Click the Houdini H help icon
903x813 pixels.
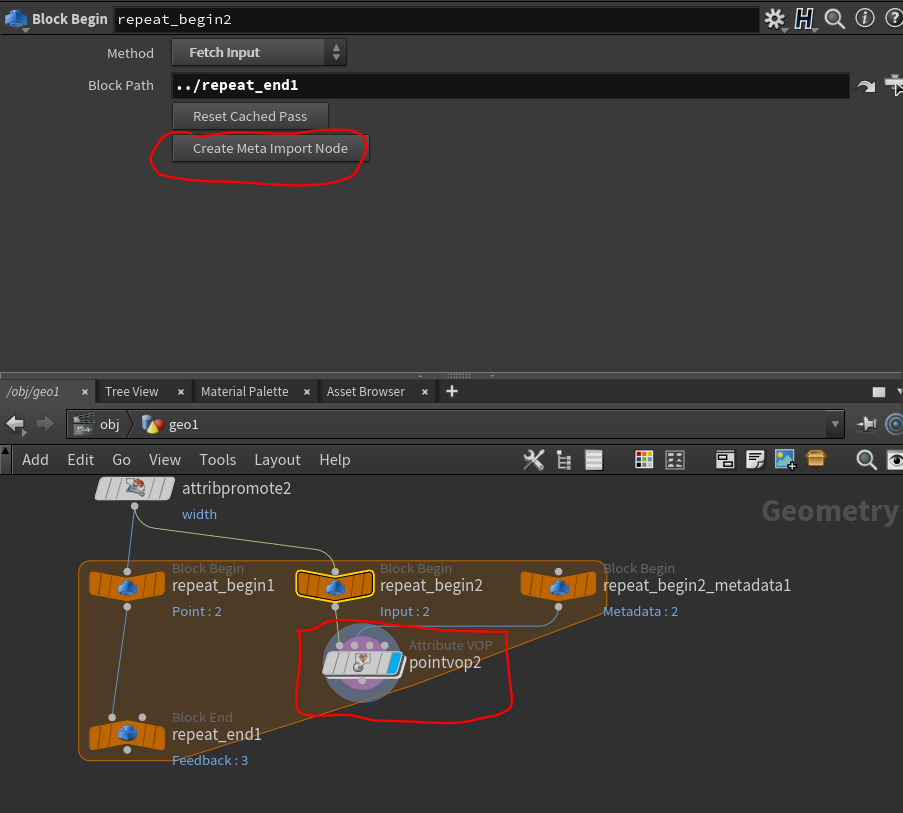pyautogui.click(x=804, y=18)
